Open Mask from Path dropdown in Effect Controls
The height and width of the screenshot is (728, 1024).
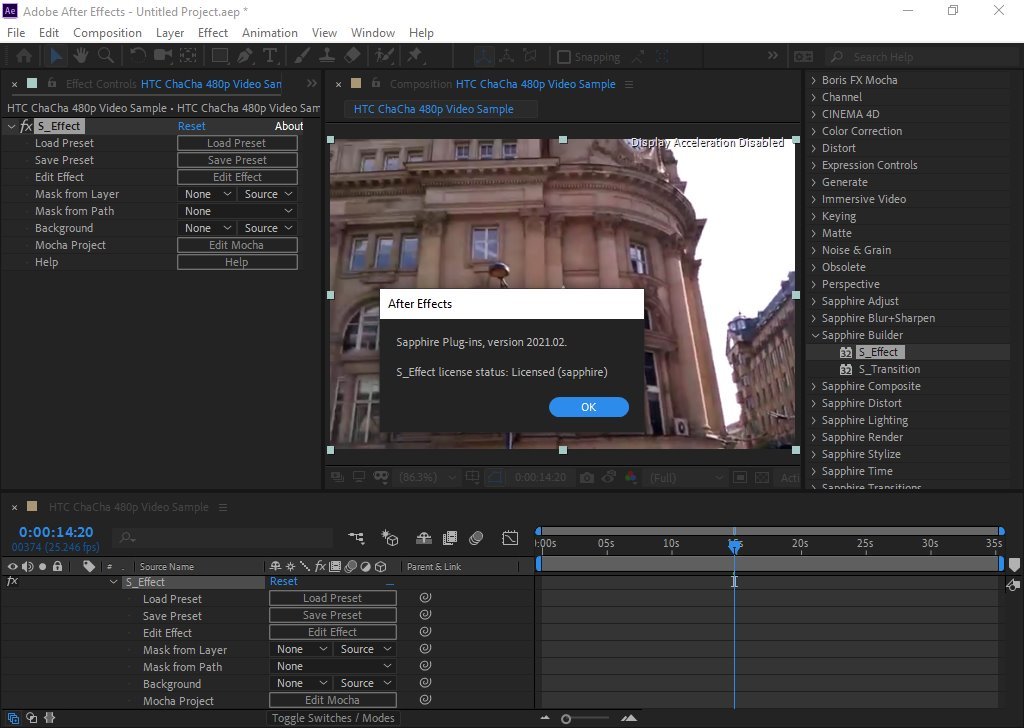coord(237,211)
